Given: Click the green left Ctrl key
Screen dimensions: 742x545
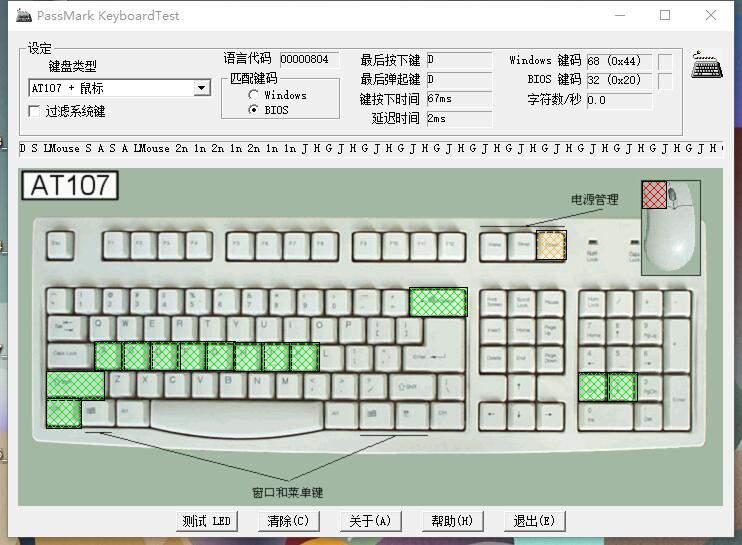Looking at the screenshot, I should pos(64,413).
